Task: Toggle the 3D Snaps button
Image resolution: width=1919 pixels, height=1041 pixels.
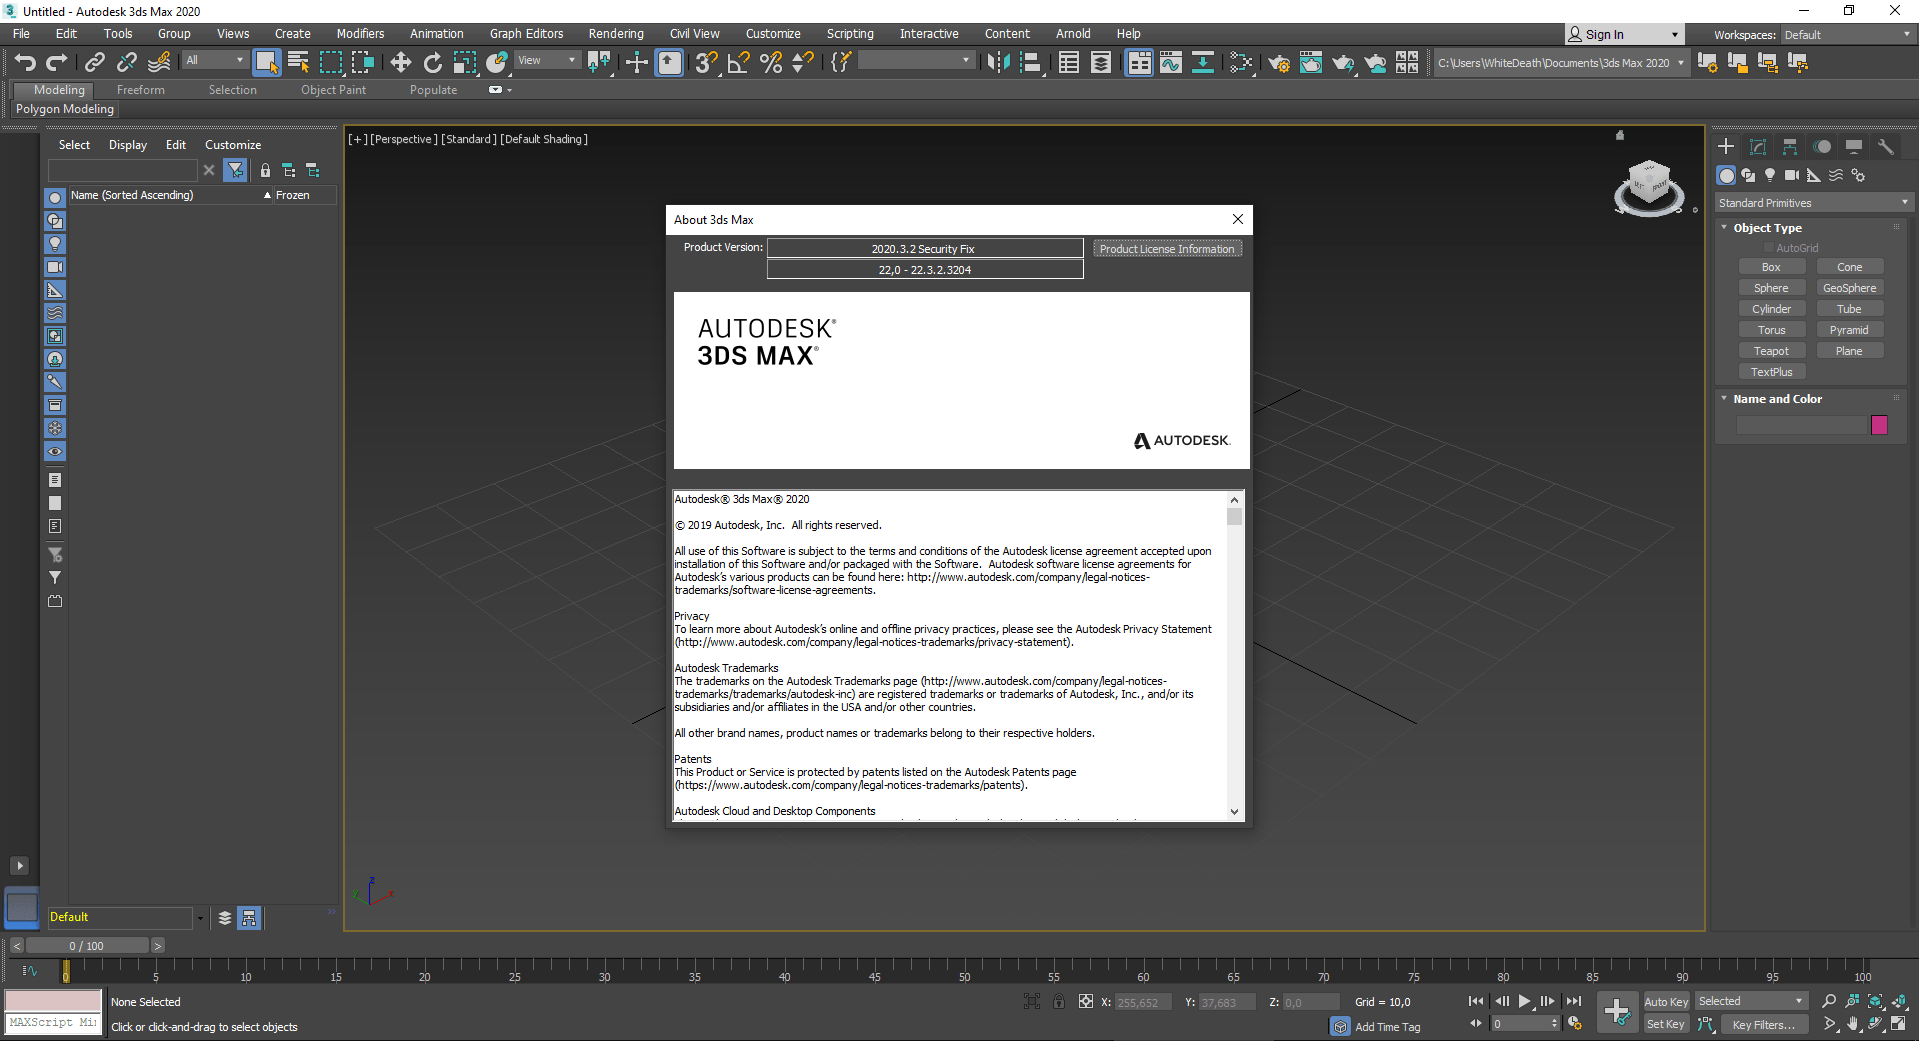Action: (707, 63)
